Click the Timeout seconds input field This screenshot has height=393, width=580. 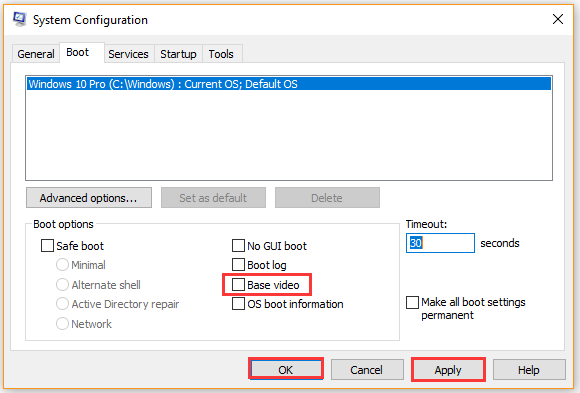tap(440, 243)
